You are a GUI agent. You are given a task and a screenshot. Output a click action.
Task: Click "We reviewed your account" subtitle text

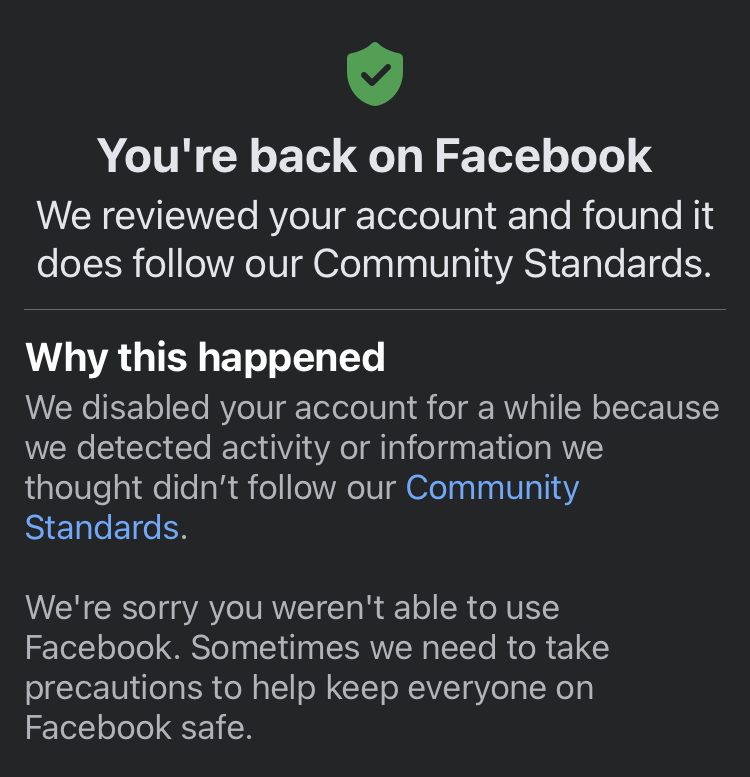pyautogui.click(x=375, y=216)
